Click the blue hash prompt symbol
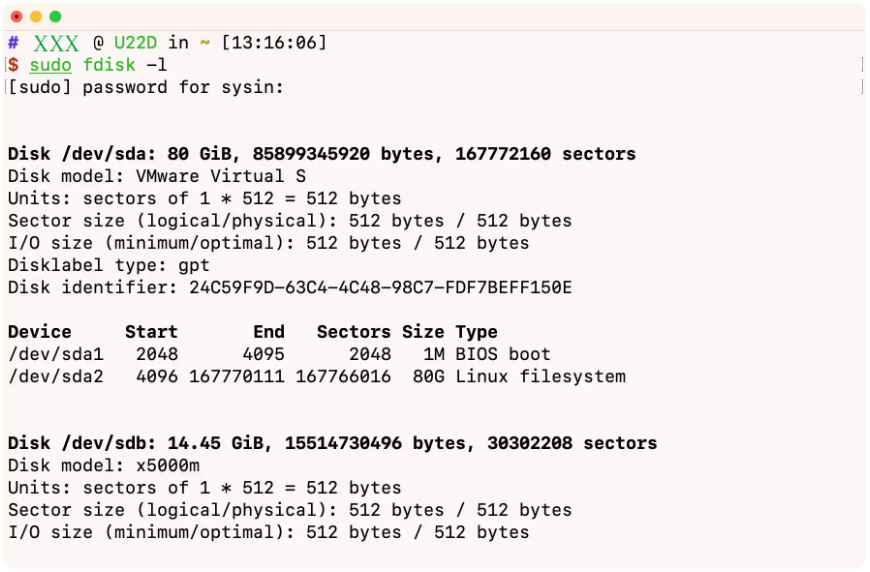The image size is (870, 572). [x=13, y=42]
